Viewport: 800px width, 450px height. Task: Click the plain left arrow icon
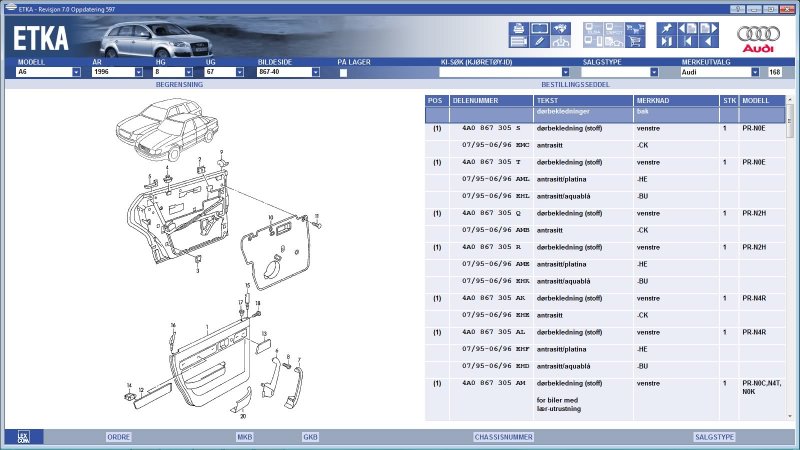pos(706,42)
